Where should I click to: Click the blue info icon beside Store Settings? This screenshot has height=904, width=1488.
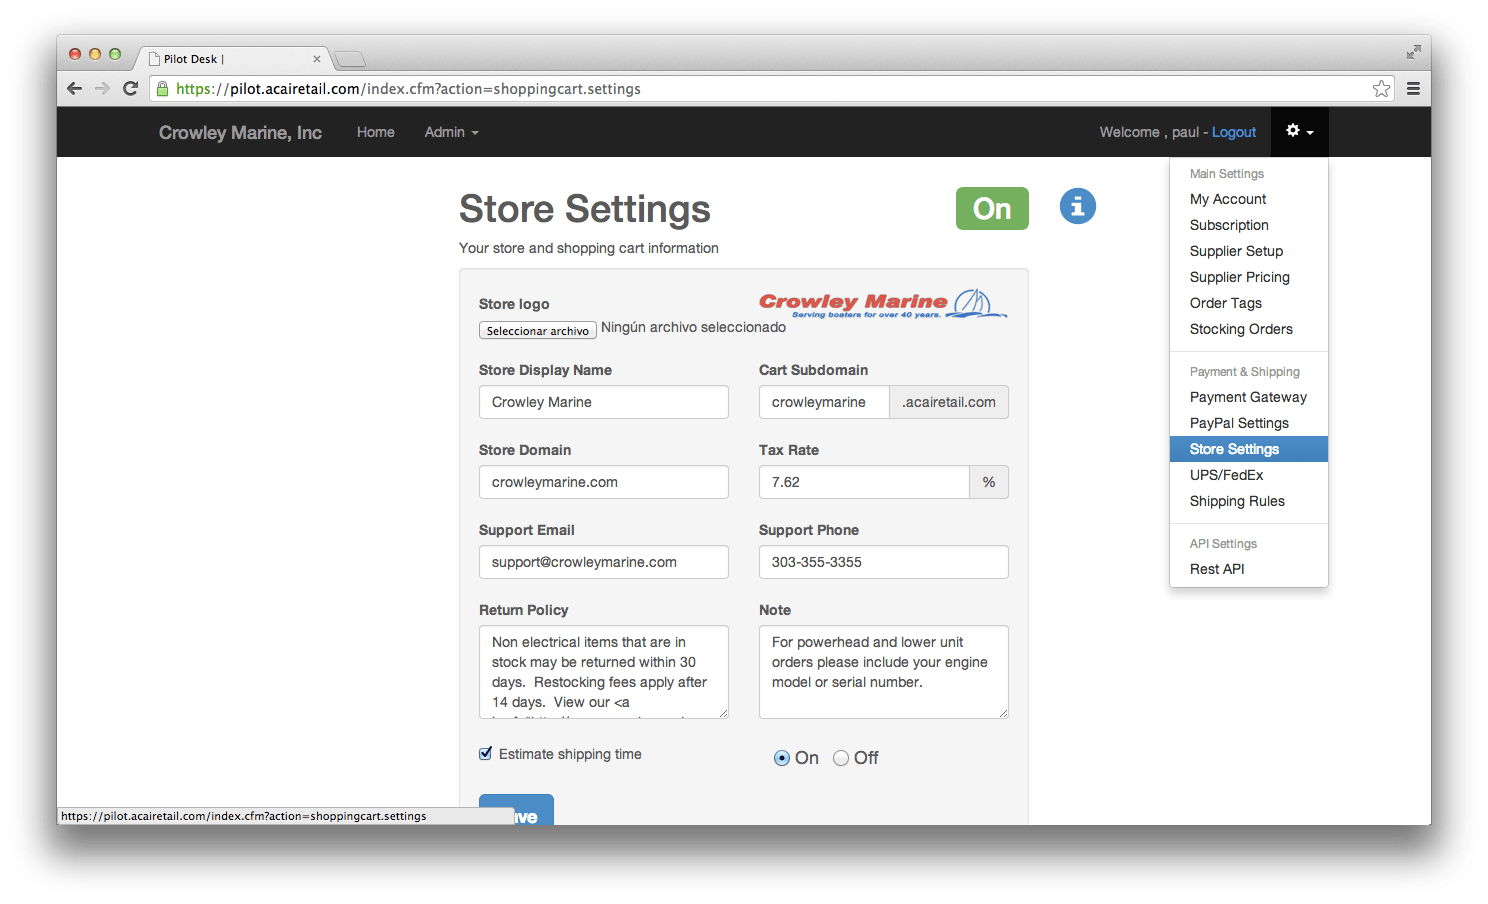point(1077,206)
